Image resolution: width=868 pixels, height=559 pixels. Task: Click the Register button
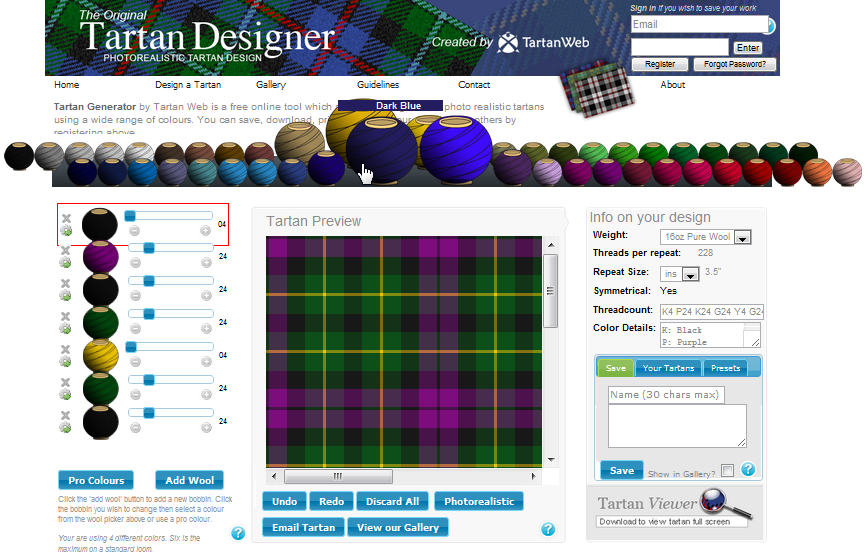(660, 64)
